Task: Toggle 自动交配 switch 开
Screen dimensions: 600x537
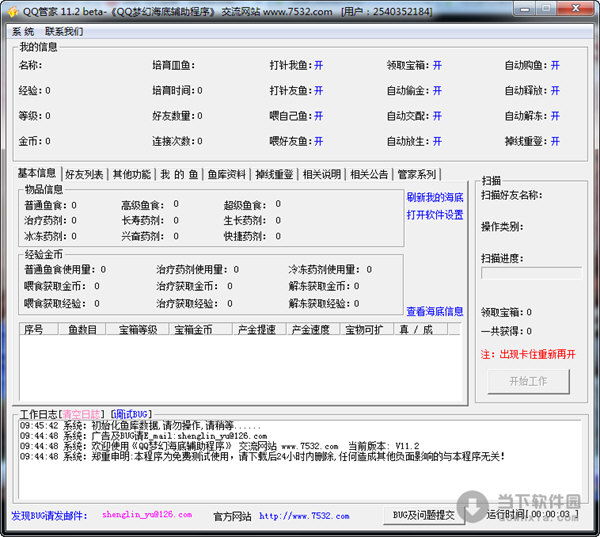Action: (437, 116)
